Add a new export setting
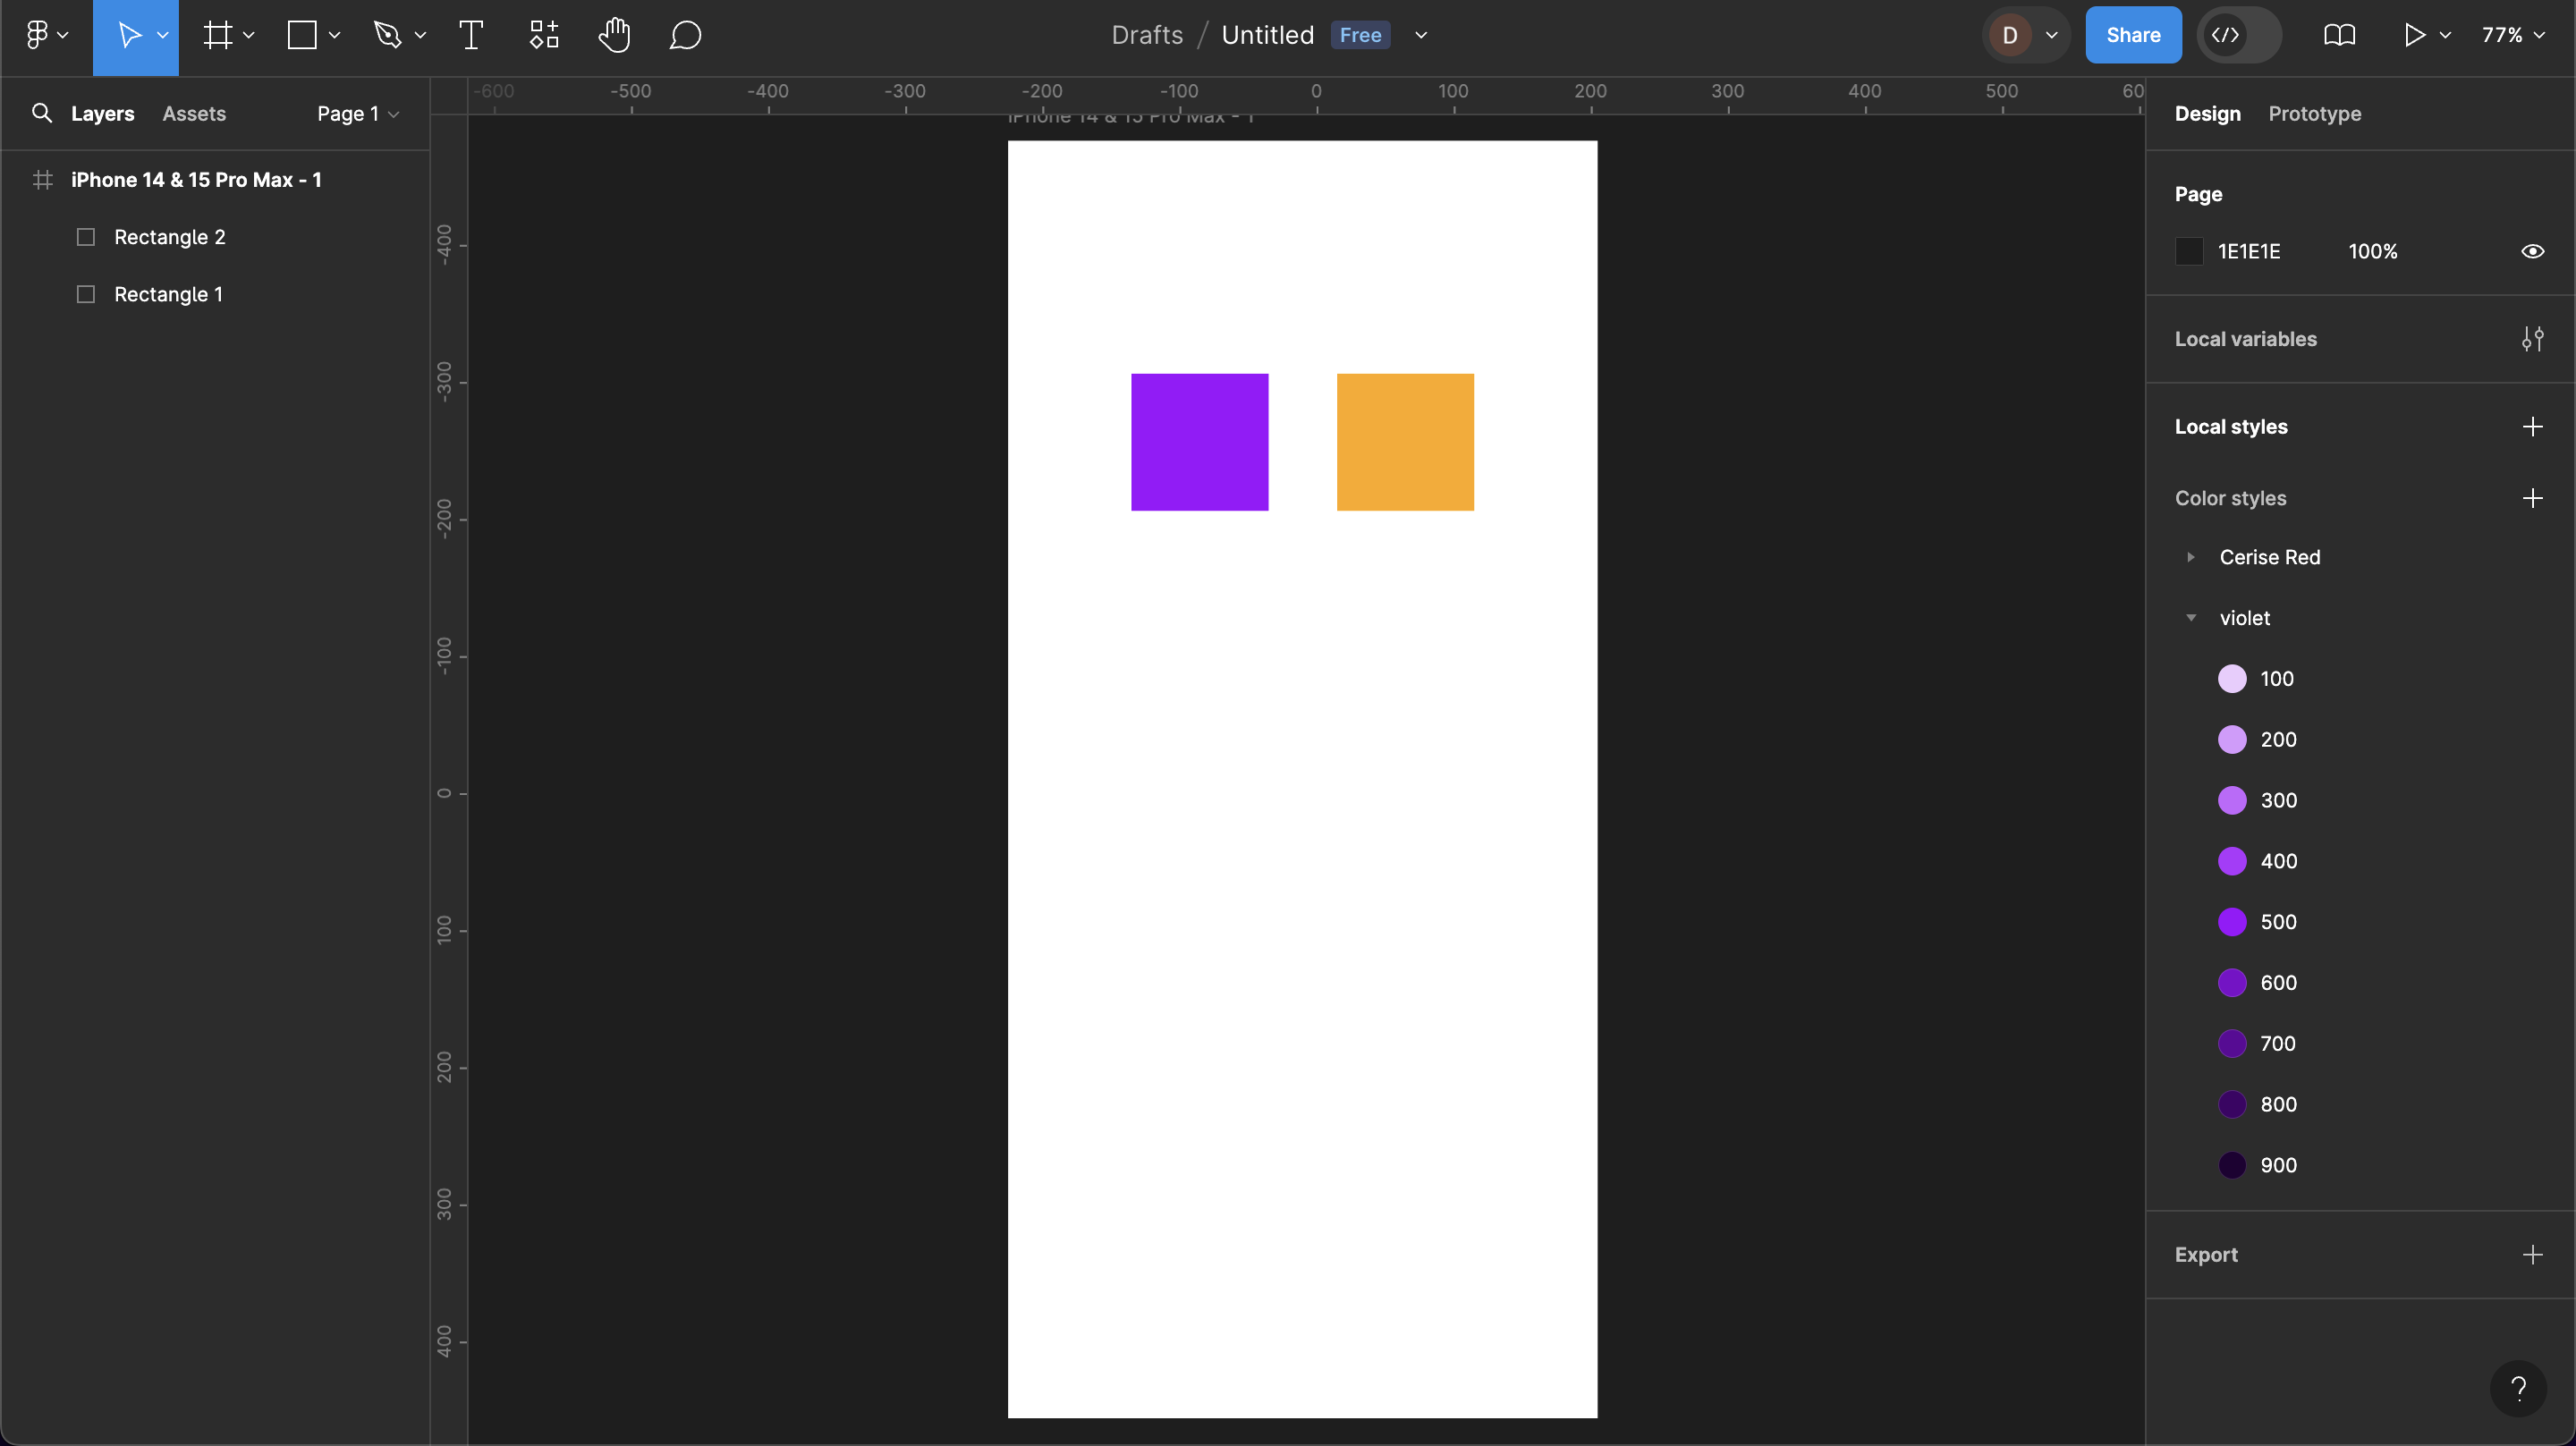 (x=2532, y=1255)
